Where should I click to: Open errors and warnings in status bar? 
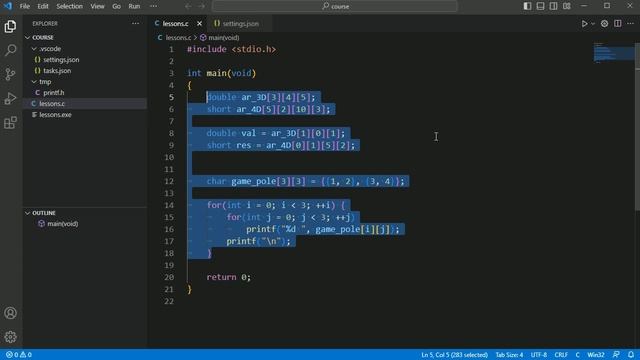(19, 355)
